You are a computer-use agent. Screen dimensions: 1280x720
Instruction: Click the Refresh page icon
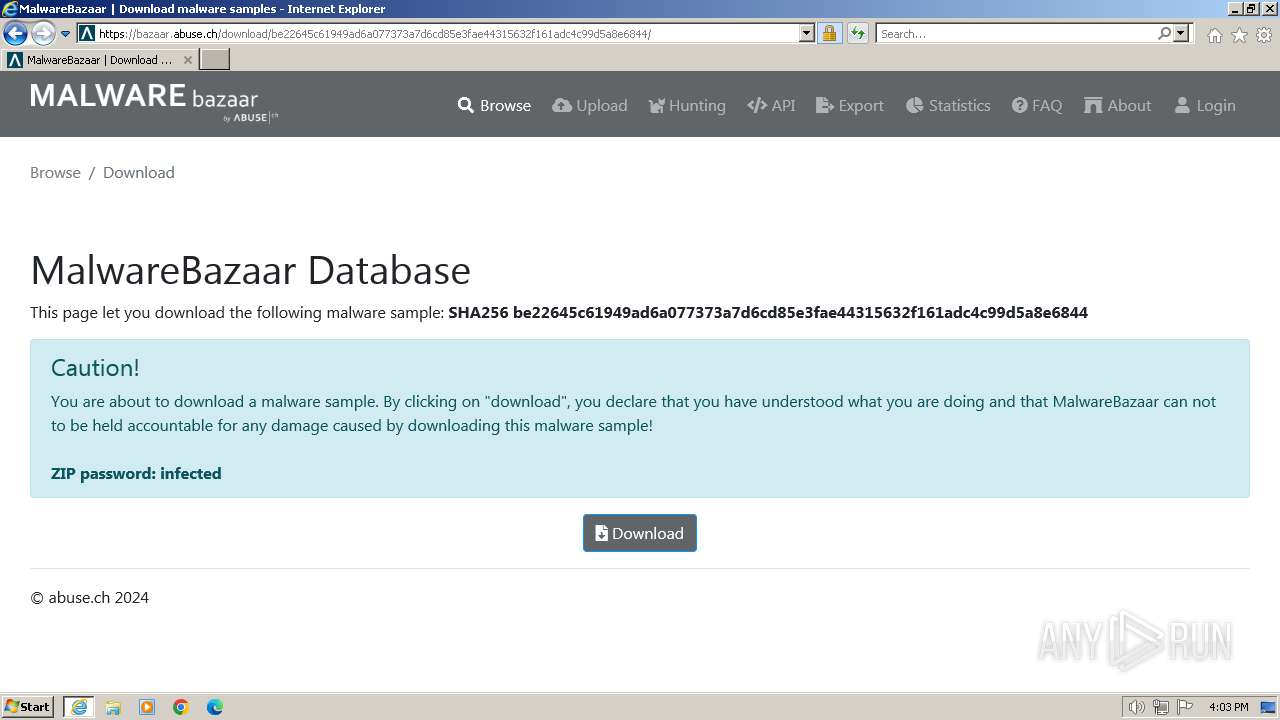click(x=858, y=34)
